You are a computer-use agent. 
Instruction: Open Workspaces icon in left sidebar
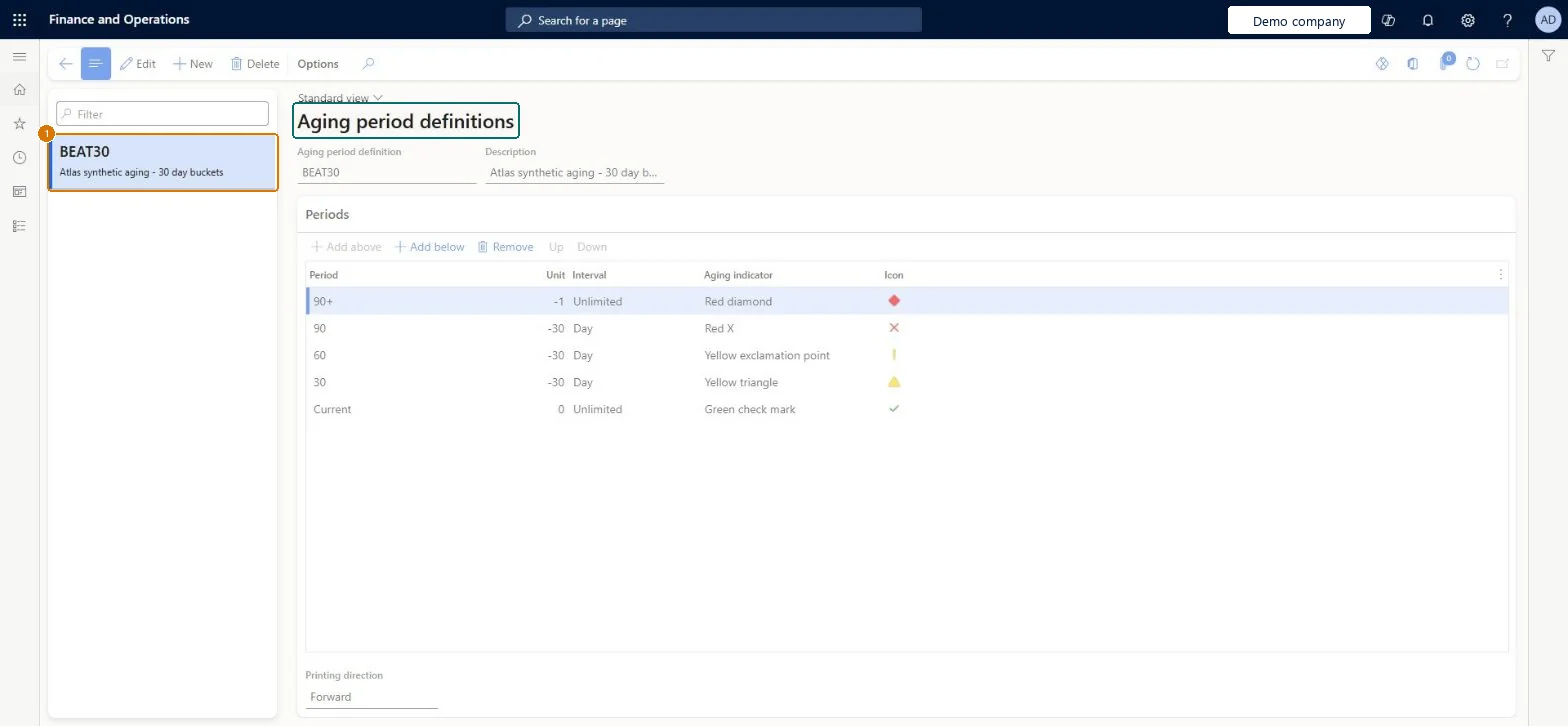coord(19,192)
